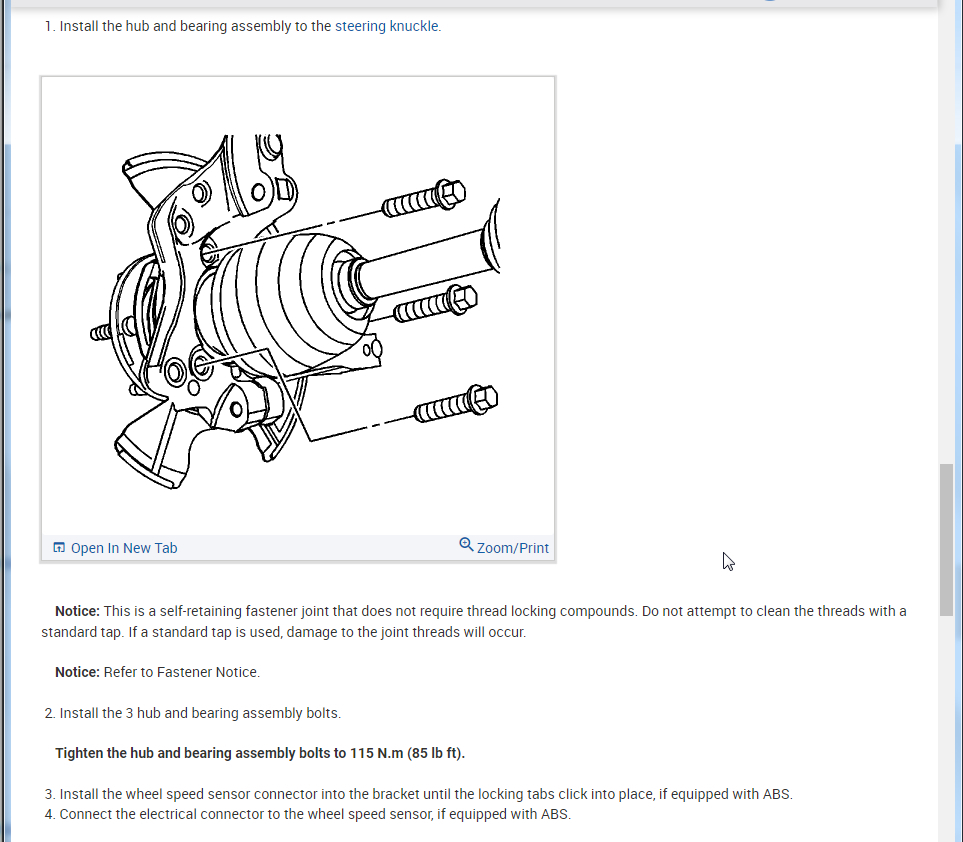The height and width of the screenshot is (842, 963).
Task: Click the bottom bolt in the diagram
Action: pyautogui.click(x=456, y=403)
